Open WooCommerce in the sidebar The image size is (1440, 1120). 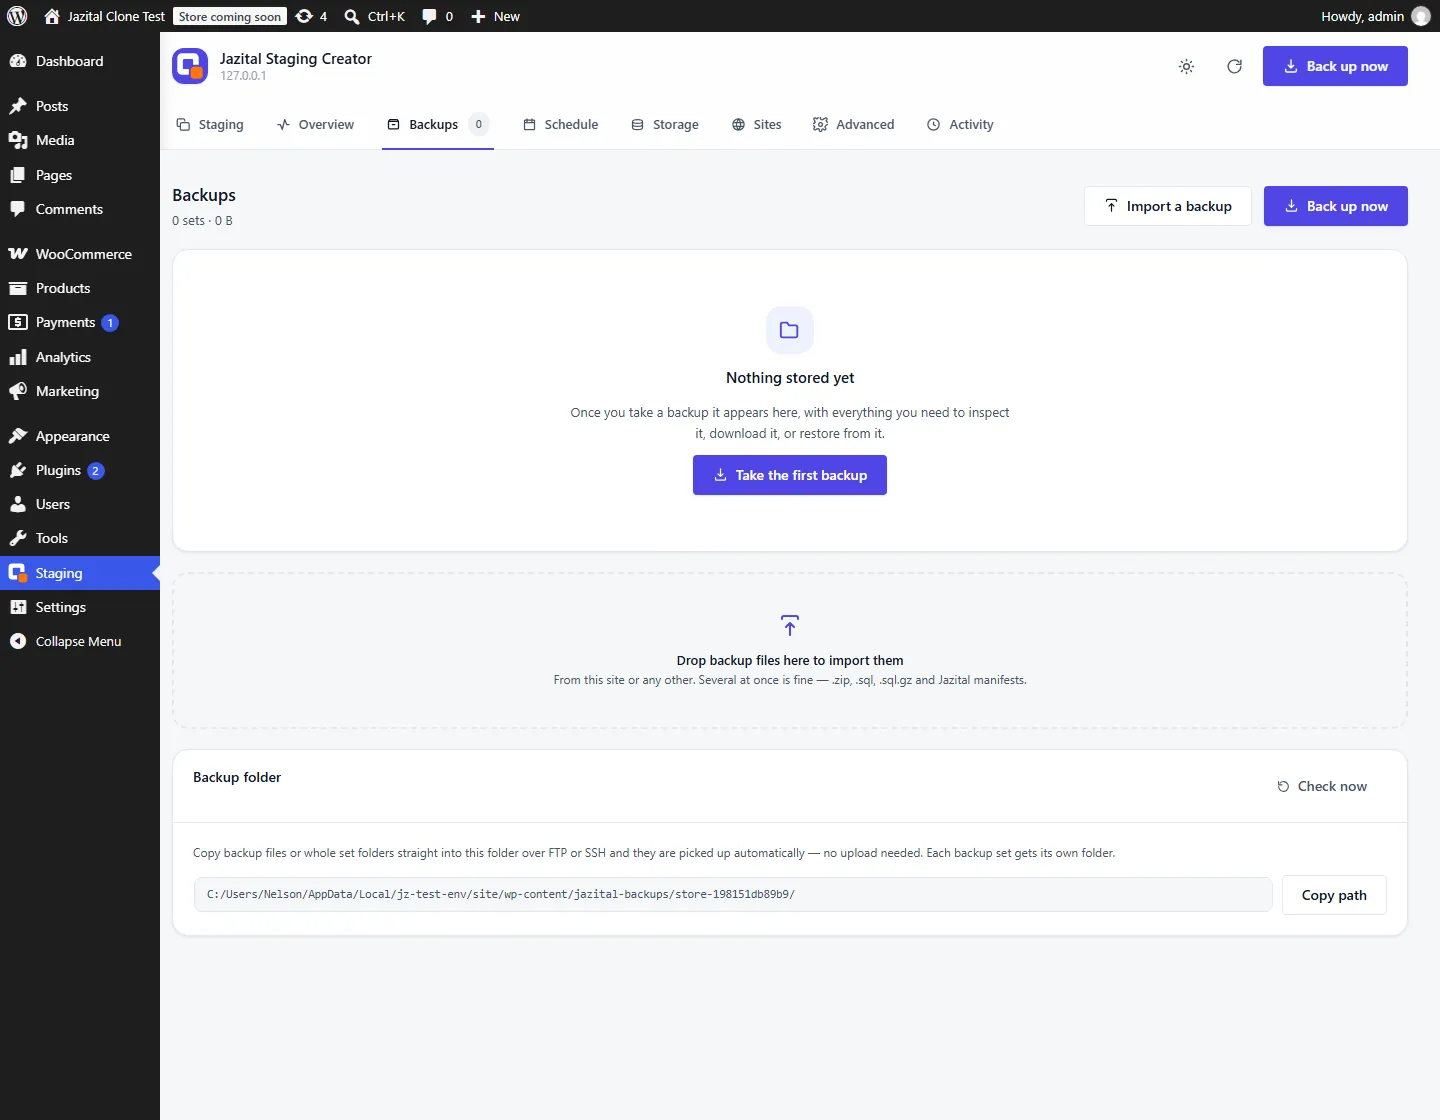coord(80,254)
